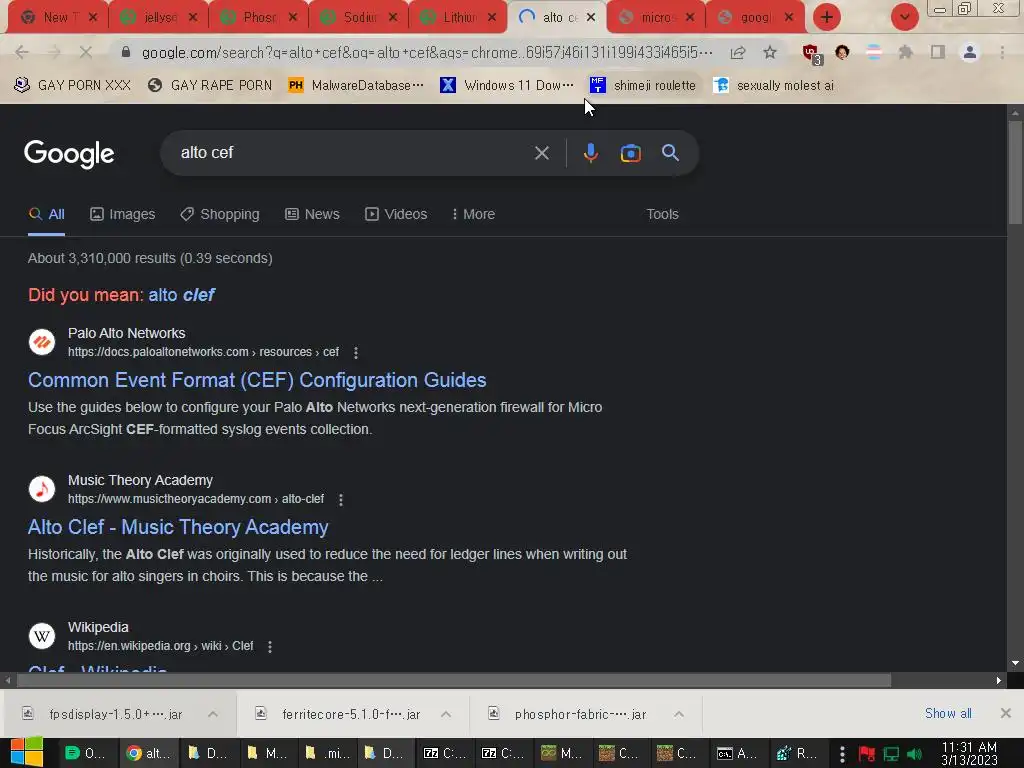This screenshot has height=768, width=1024.
Task: Show hidden tray icons overflow dots
Action: [842, 754]
